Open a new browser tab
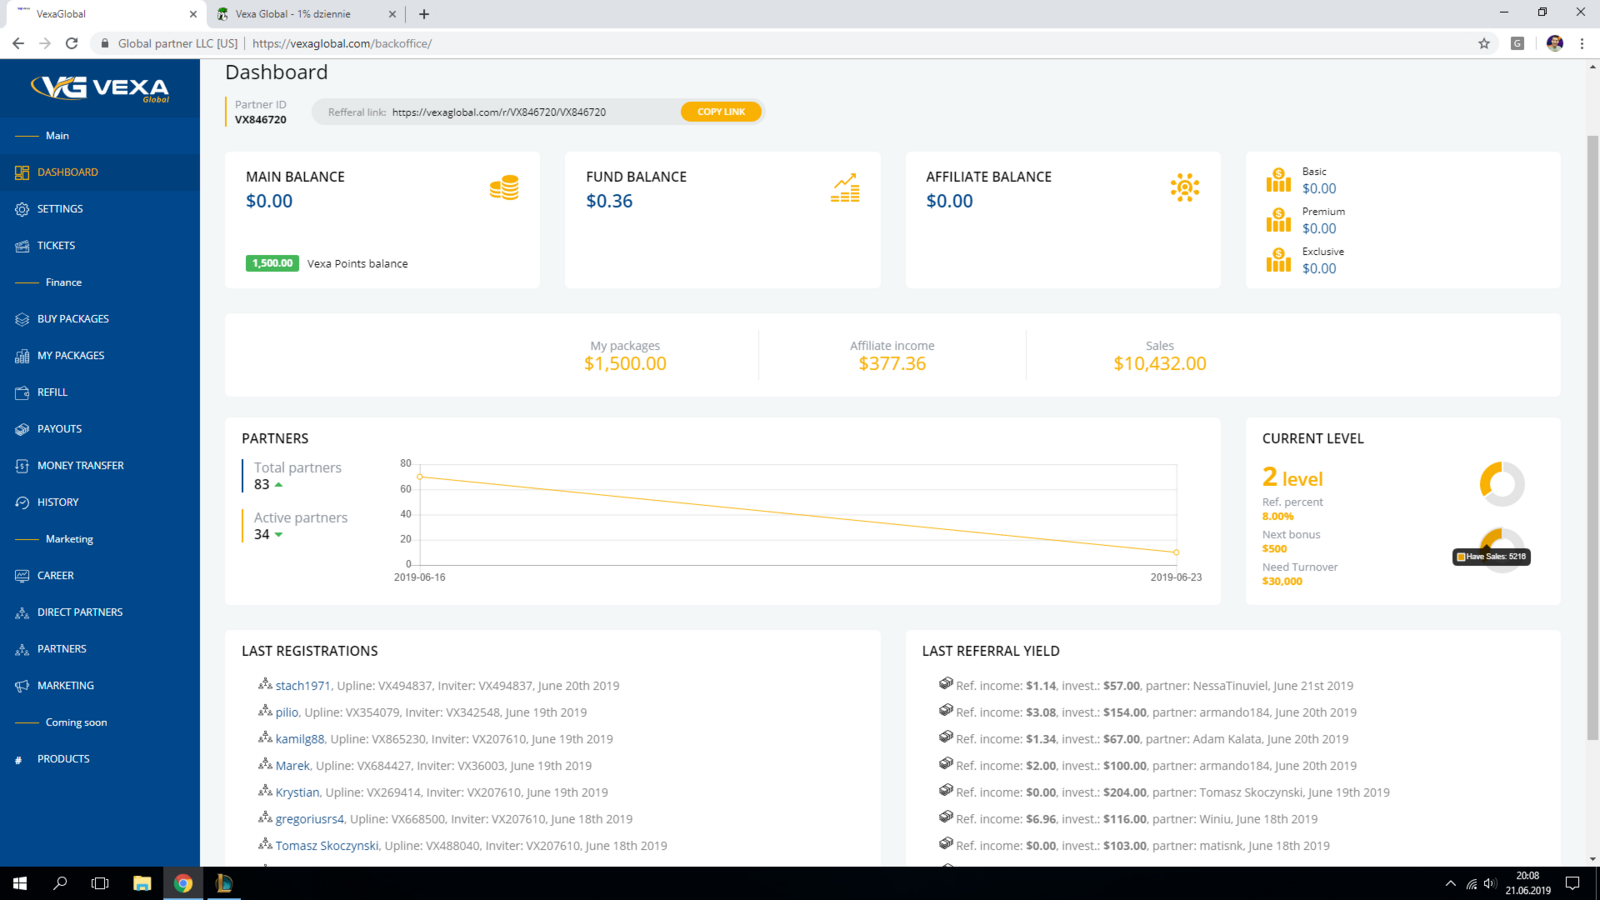The image size is (1600, 900). [424, 14]
